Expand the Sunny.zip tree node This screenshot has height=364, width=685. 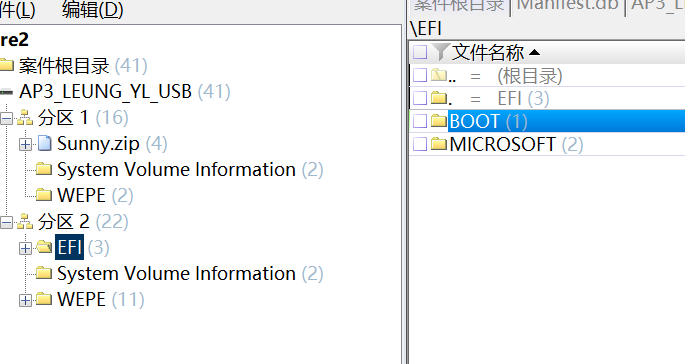(25, 144)
